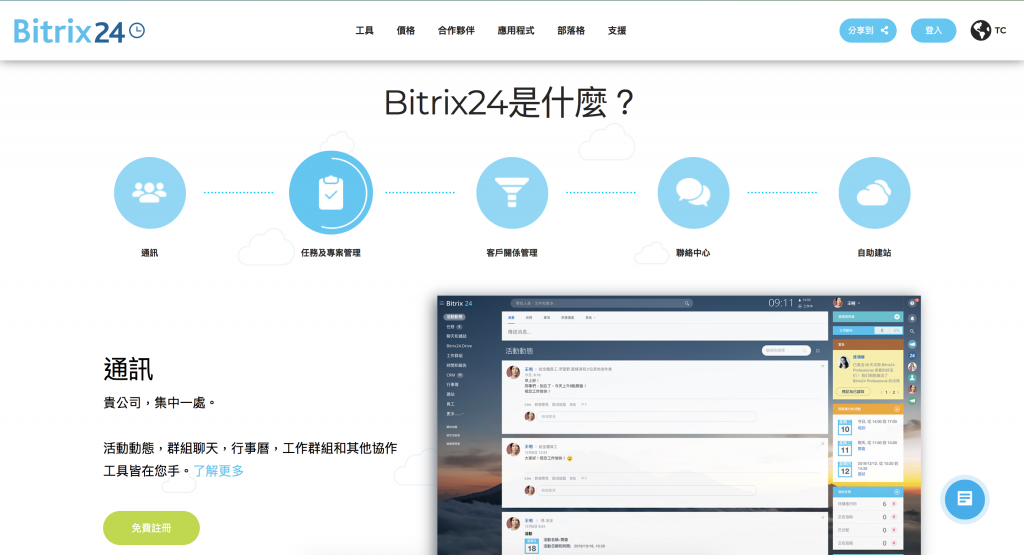Click the search bar in the screenshot
The height and width of the screenshot is (555, 1024).
tap(601, 303)
